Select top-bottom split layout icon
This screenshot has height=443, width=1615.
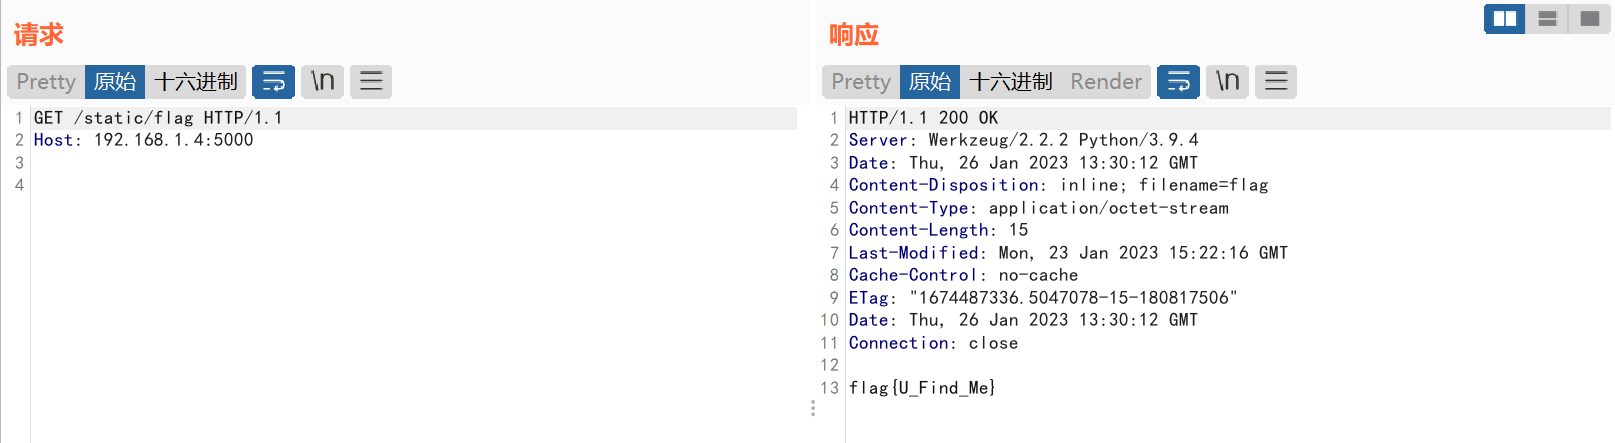click(1547, 18)
